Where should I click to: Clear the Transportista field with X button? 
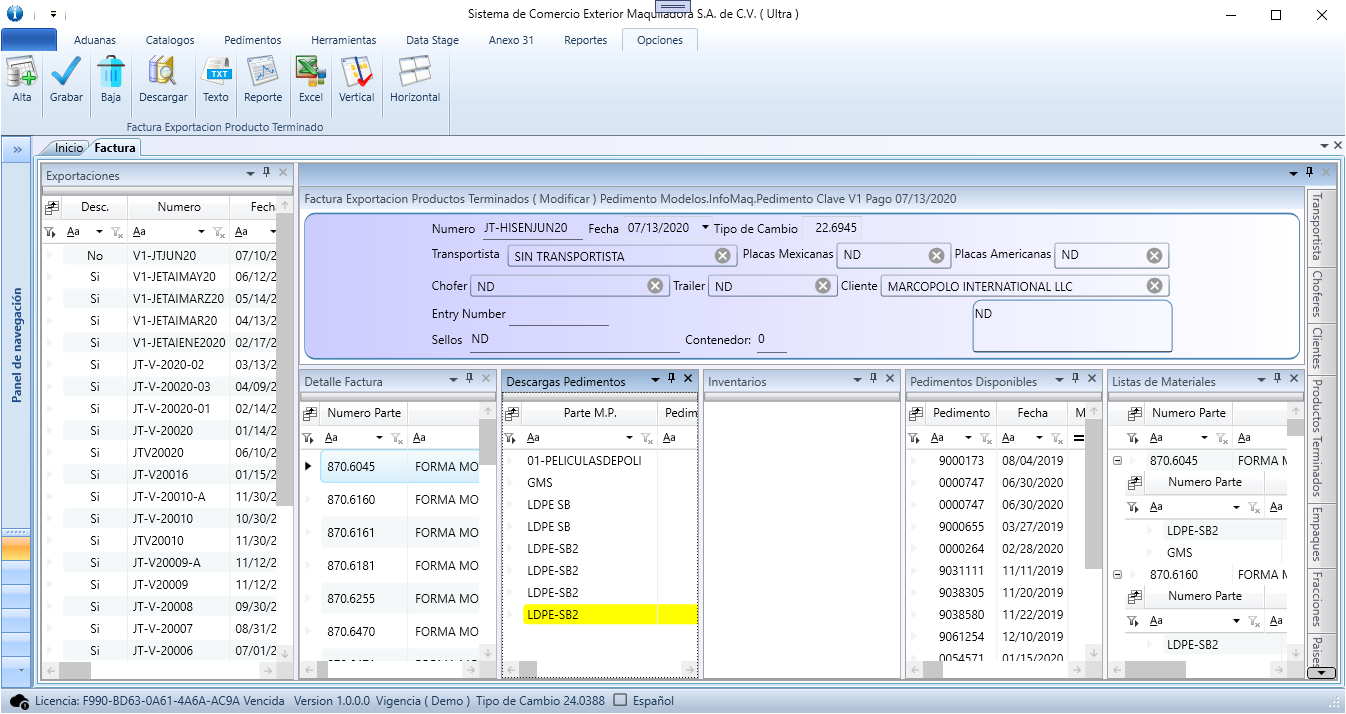point(722,256)
